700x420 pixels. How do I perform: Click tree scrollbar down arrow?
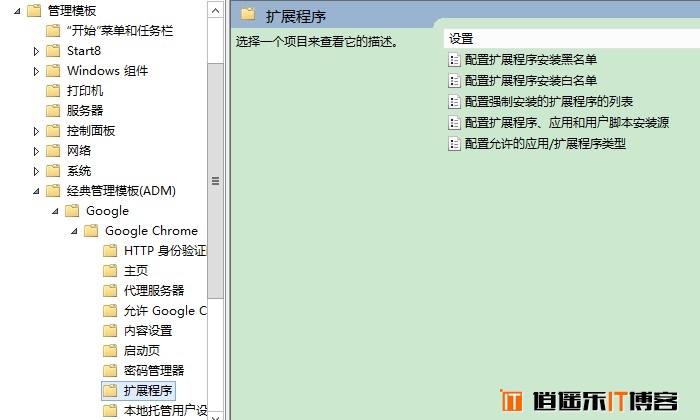216,417
